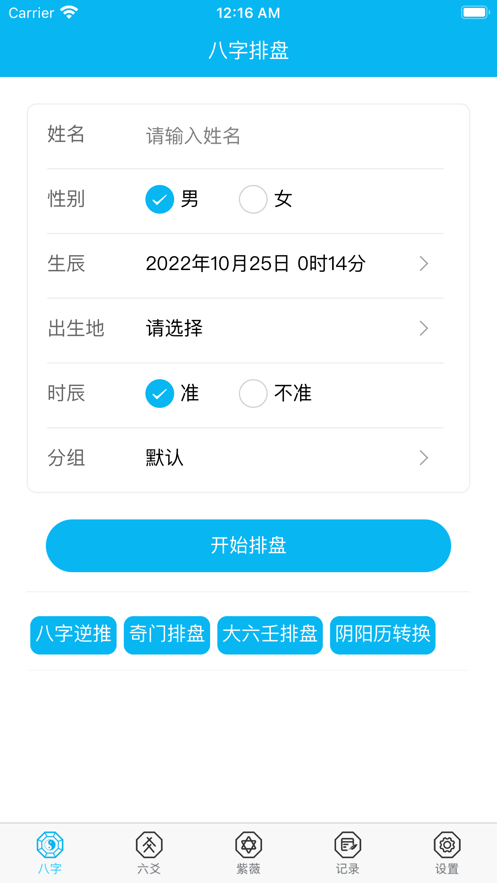Choose 不准 for 时辰 accuracy
This screenshot has height=883, width=497.
click(253, 394)
